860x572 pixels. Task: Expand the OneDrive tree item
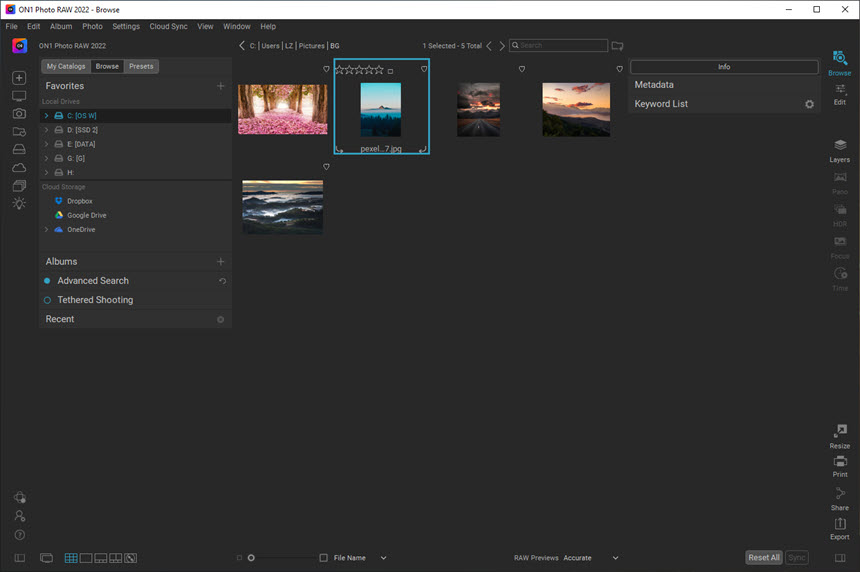[47, 230]
